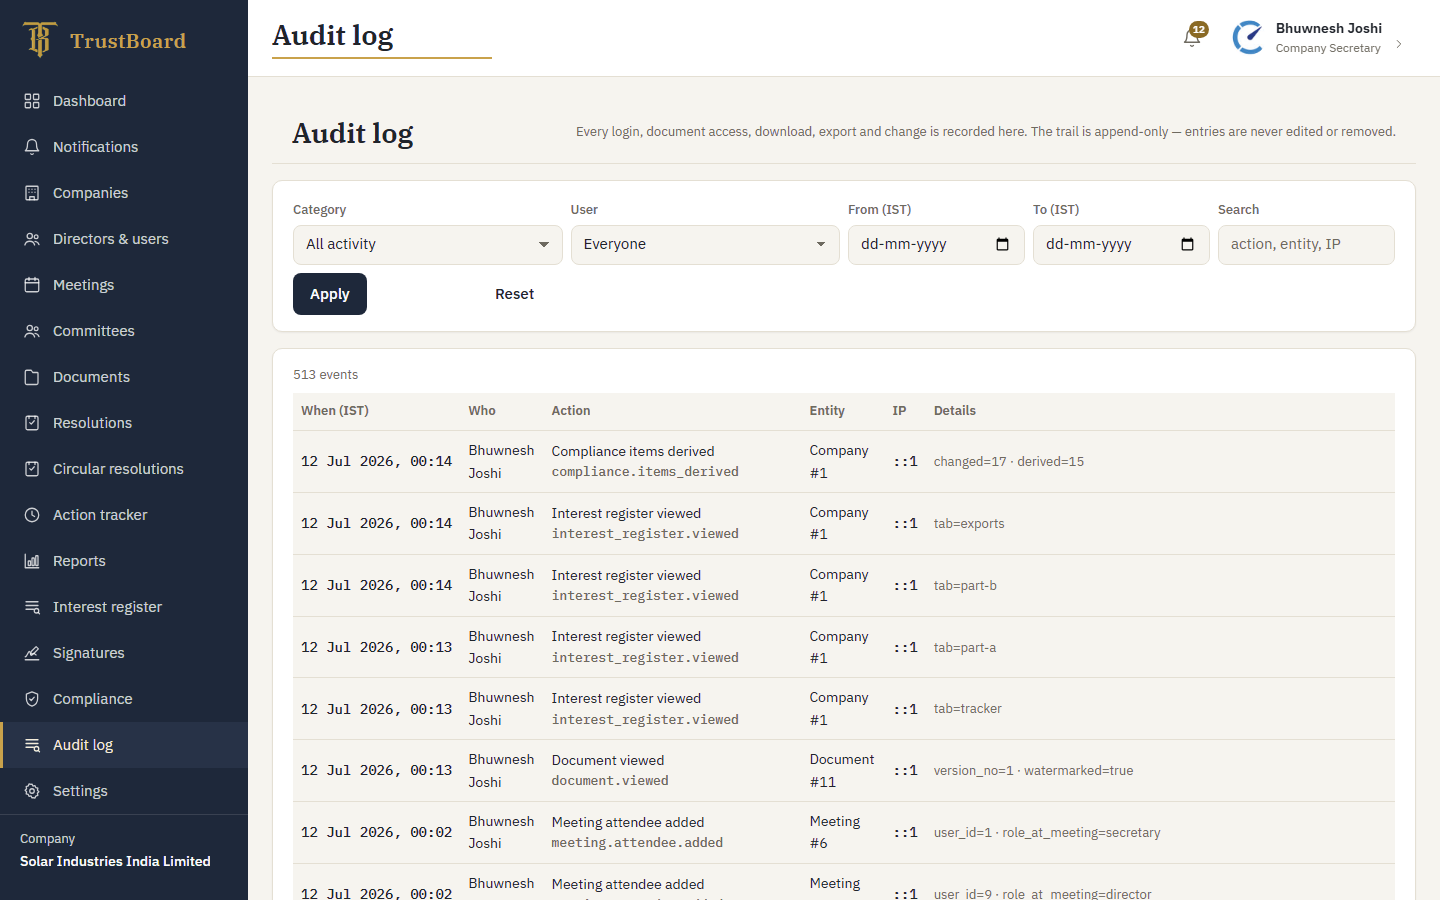1440x900 pixels.
Task: Click 'changed=17 · derived=15' details text
Action: click(x=1009, y=462)
